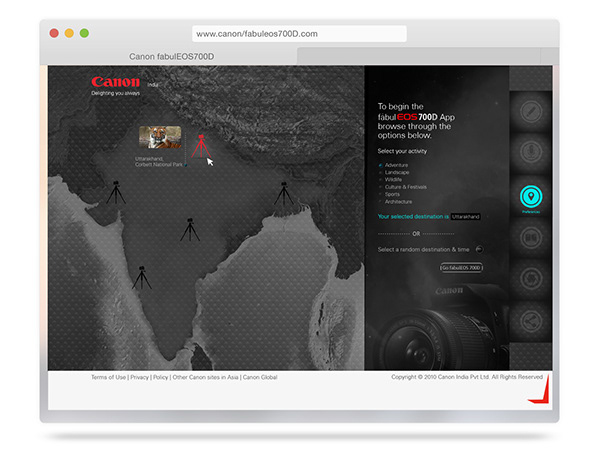
Task: Choose the black tripod marker in central India
Action: point(190,230)
